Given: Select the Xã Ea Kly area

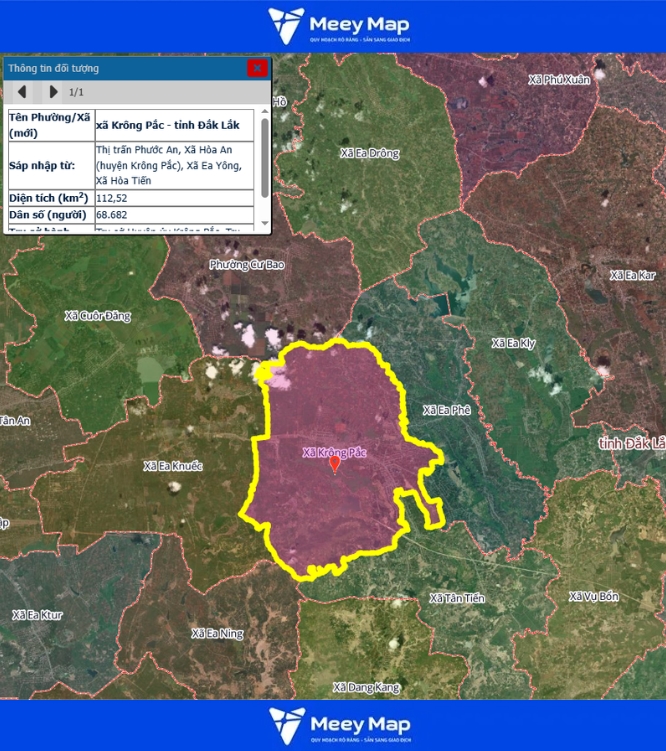Looking at the screenshot, I should pyautogui.click(x=513, y=343).
